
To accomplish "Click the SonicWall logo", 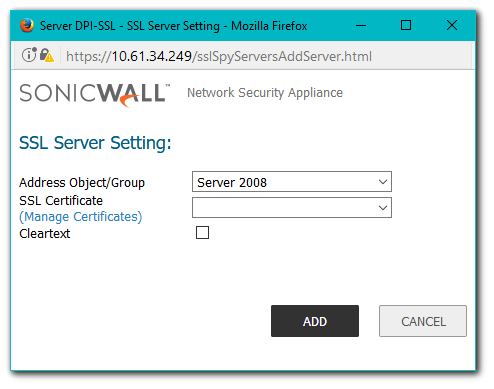I will click(95, 94).
